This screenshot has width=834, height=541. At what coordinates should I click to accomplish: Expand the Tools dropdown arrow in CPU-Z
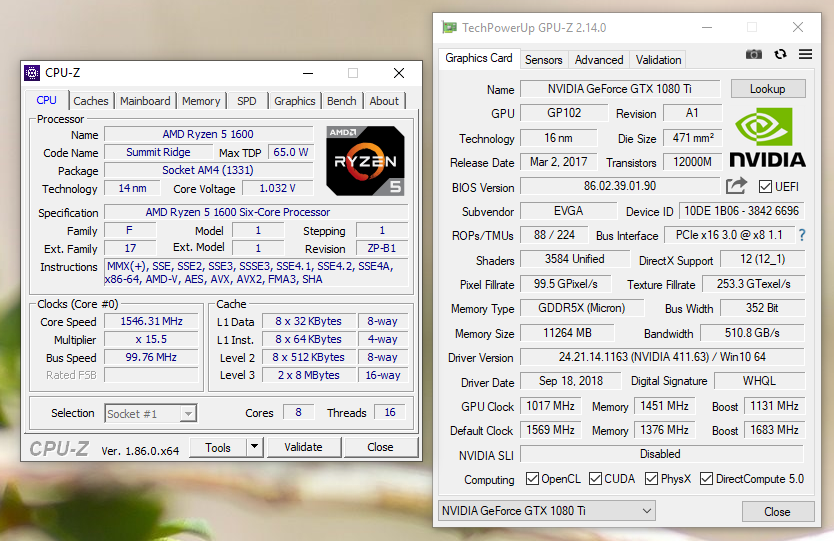tap(254, 447)
